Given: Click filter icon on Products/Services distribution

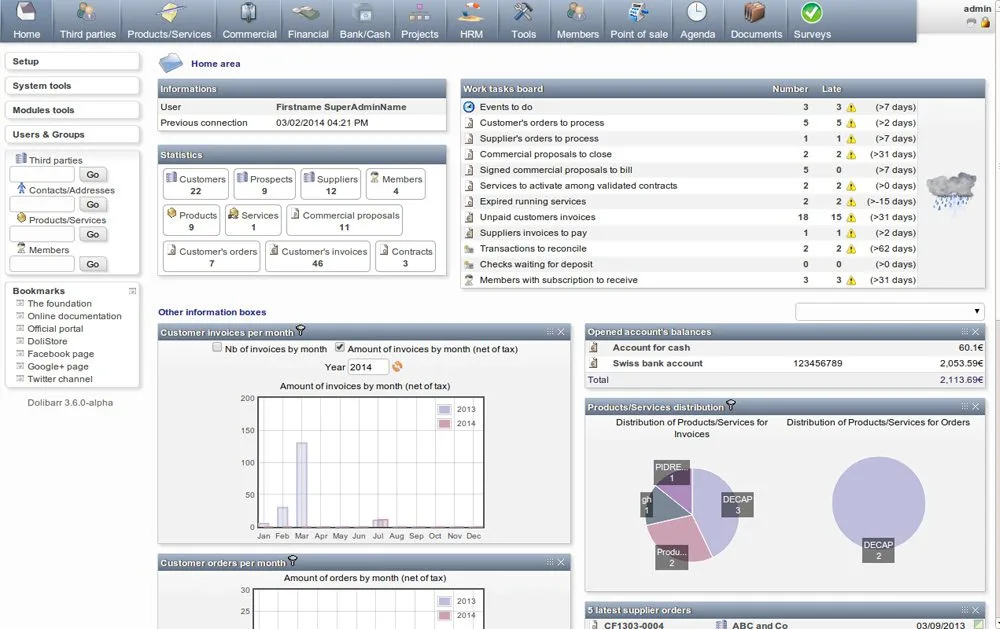Looking at the screenshot, I should point(731,405).
